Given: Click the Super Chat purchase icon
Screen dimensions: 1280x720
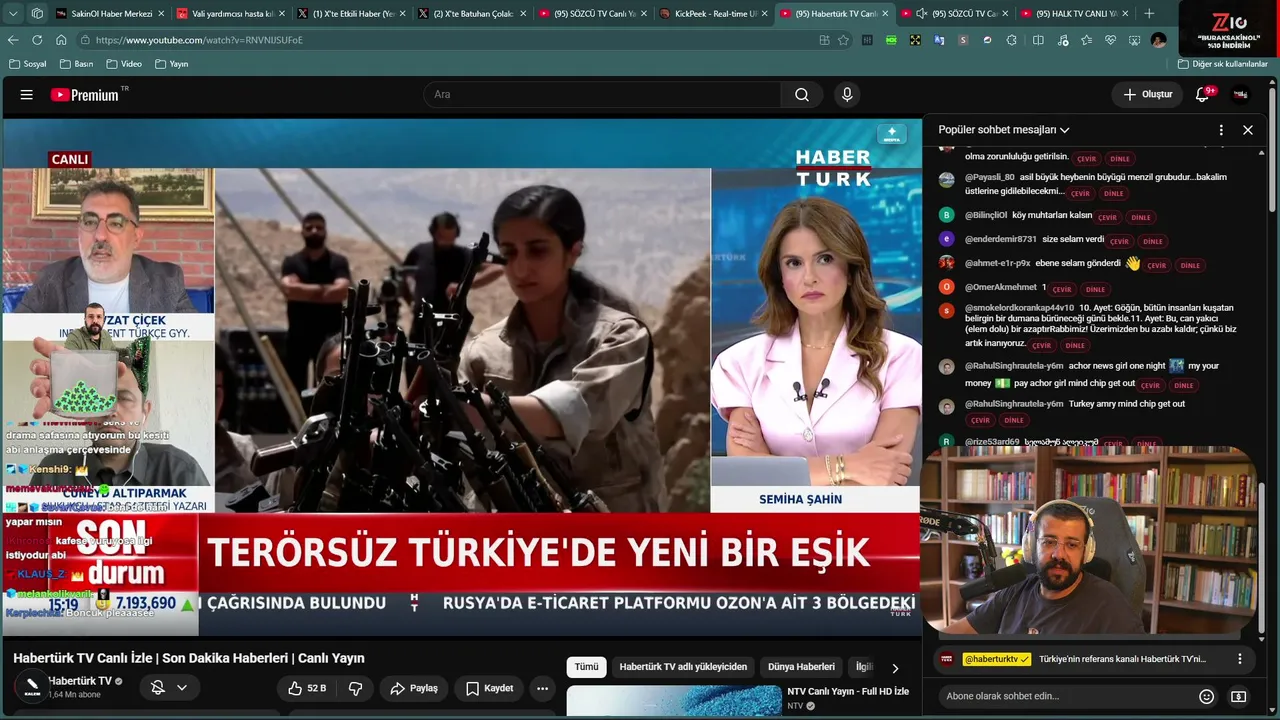Looking at the screenshot, I should coord(1238,696).
